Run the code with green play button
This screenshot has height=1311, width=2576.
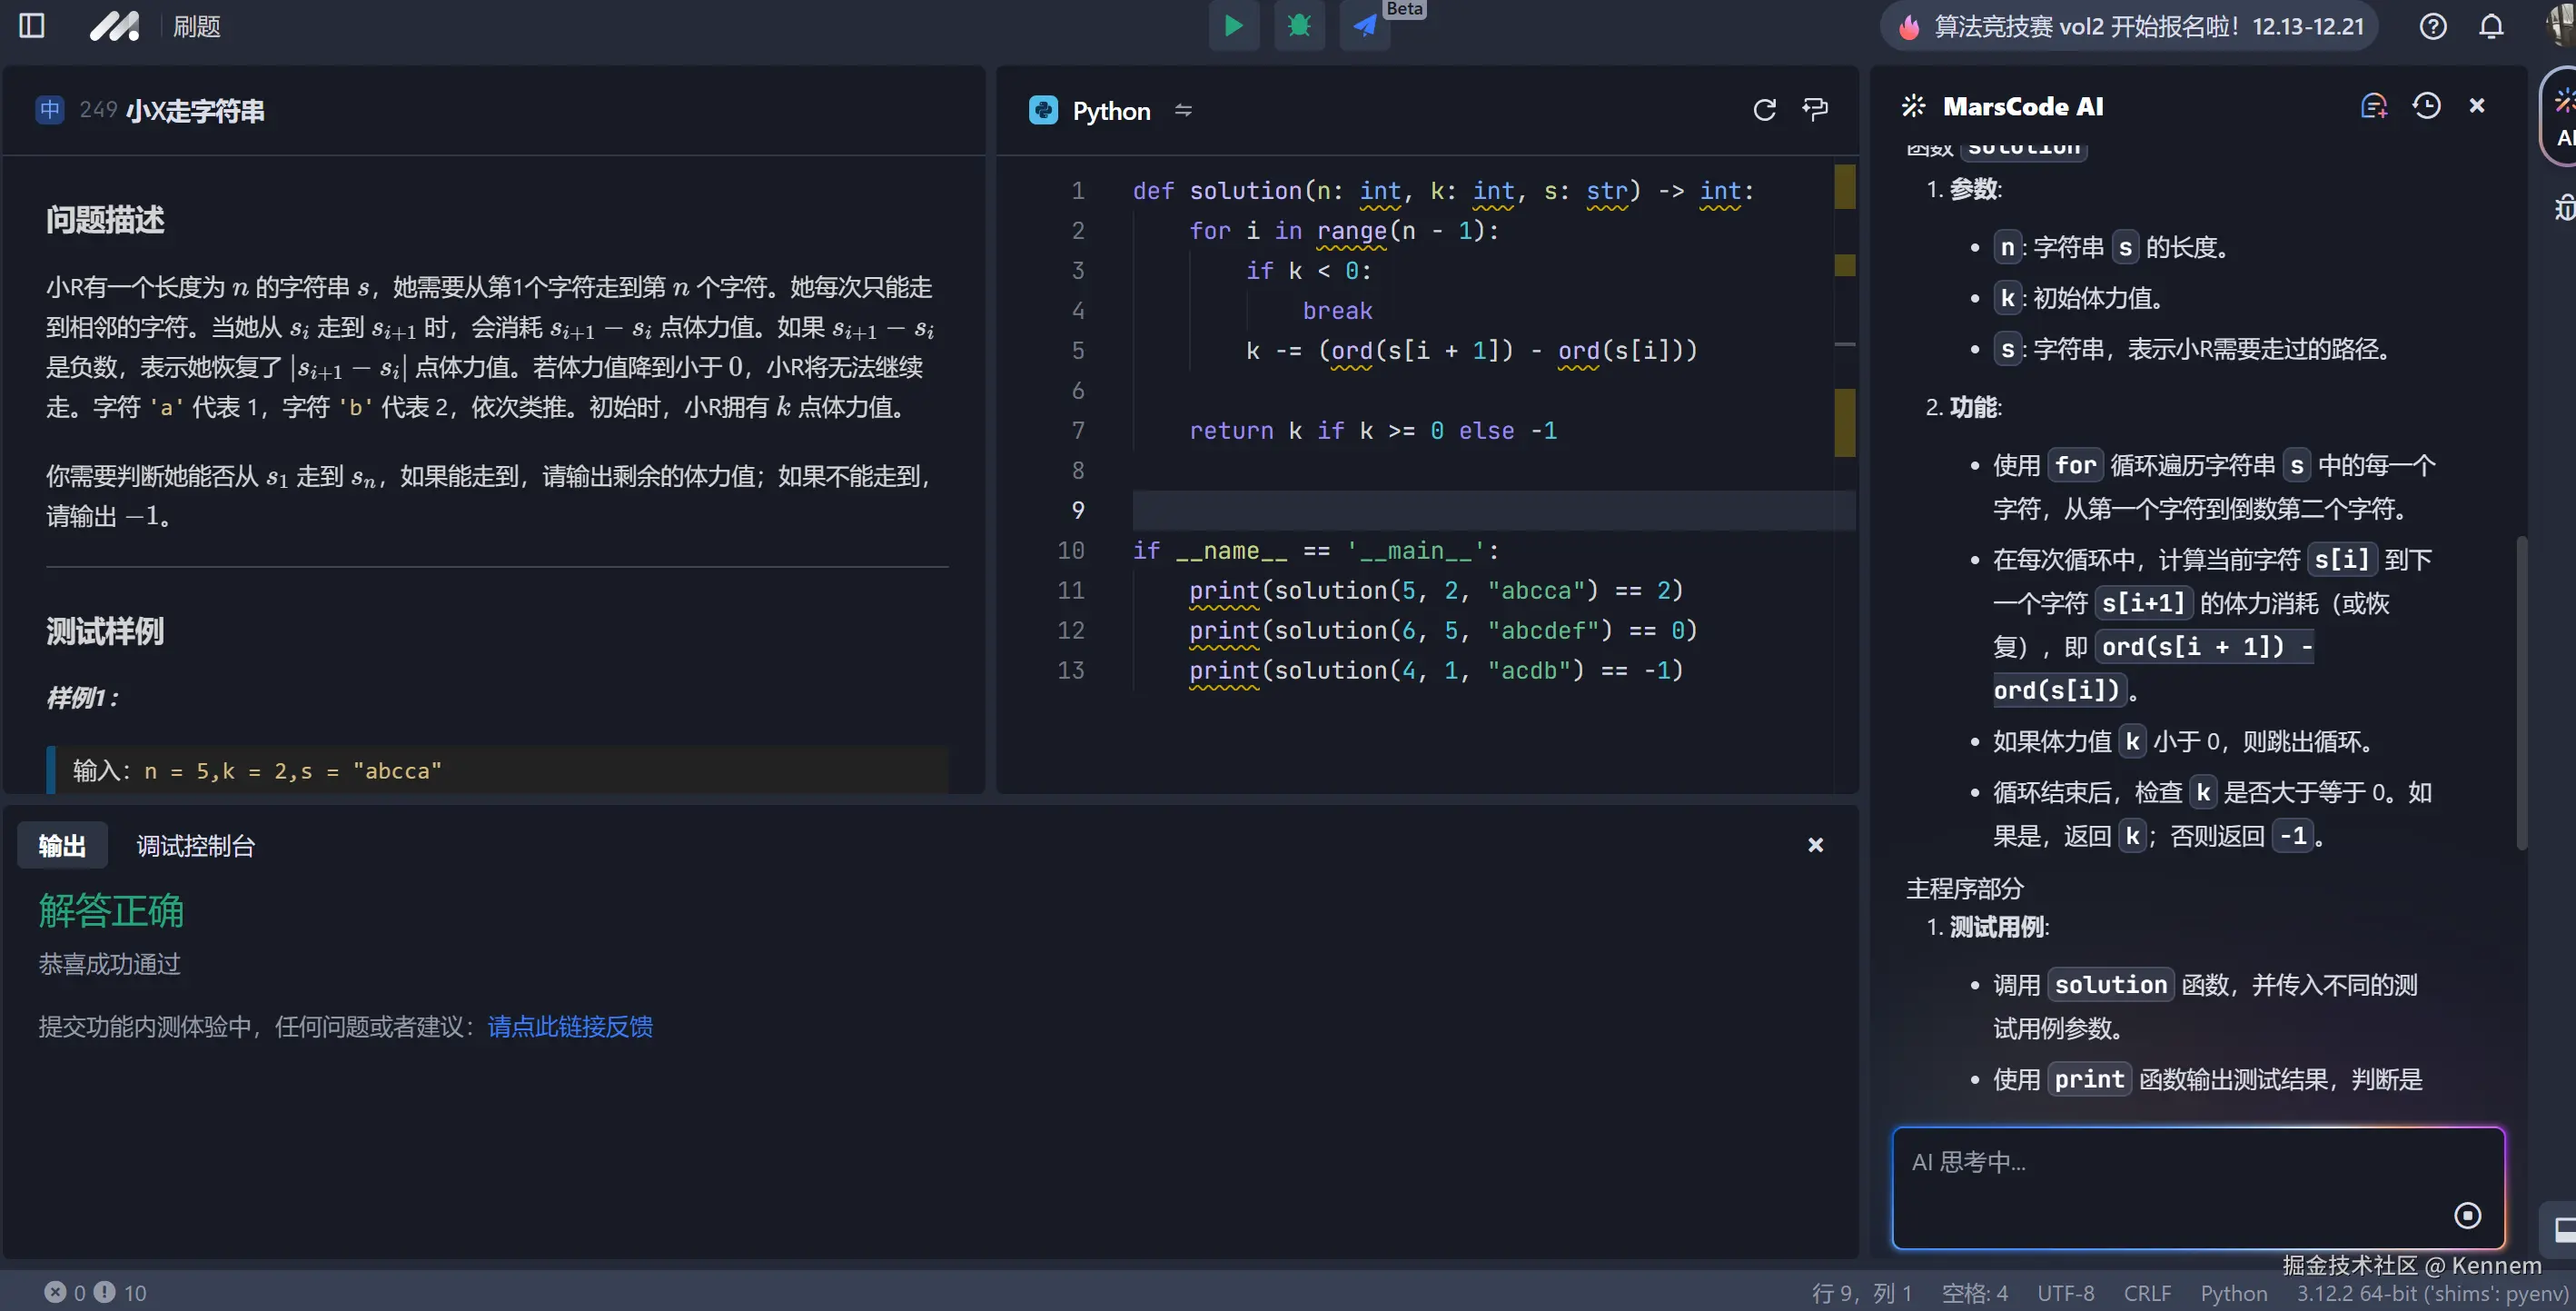click(1233, 26)
